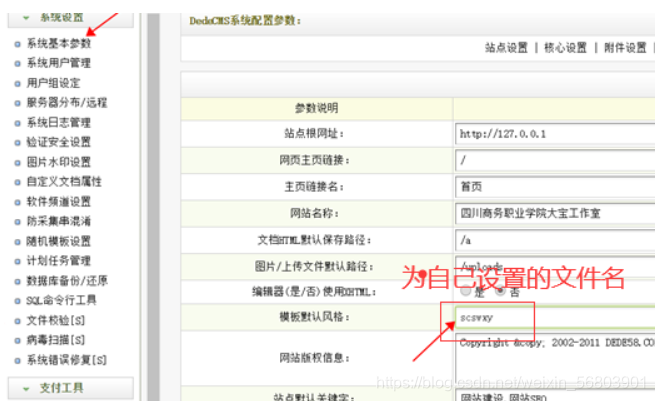
Task: Click bullet icon beside 系统基本参数
Action: pyautogui.click(x=18, y=44)
